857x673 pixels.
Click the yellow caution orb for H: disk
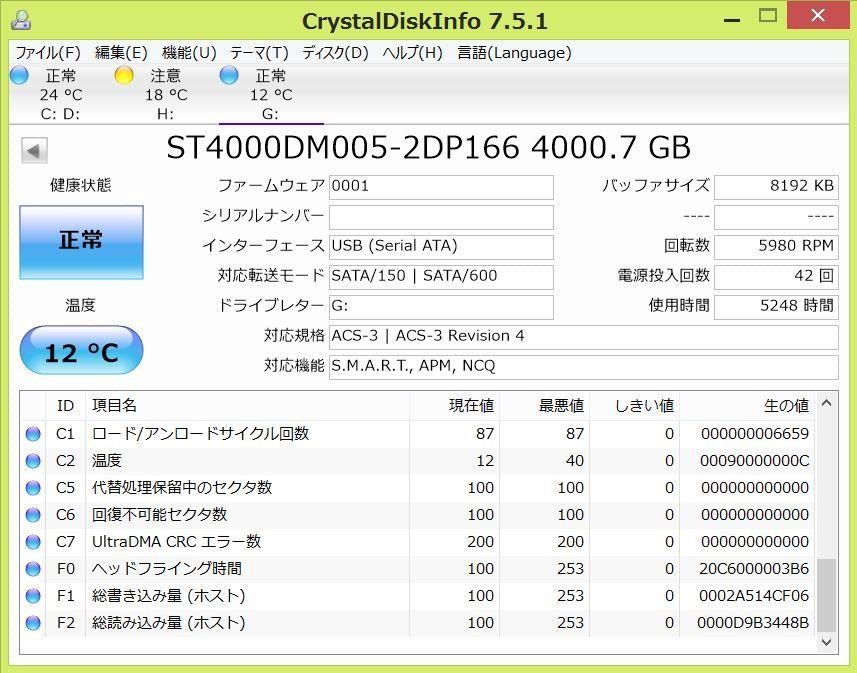(124, 75)
